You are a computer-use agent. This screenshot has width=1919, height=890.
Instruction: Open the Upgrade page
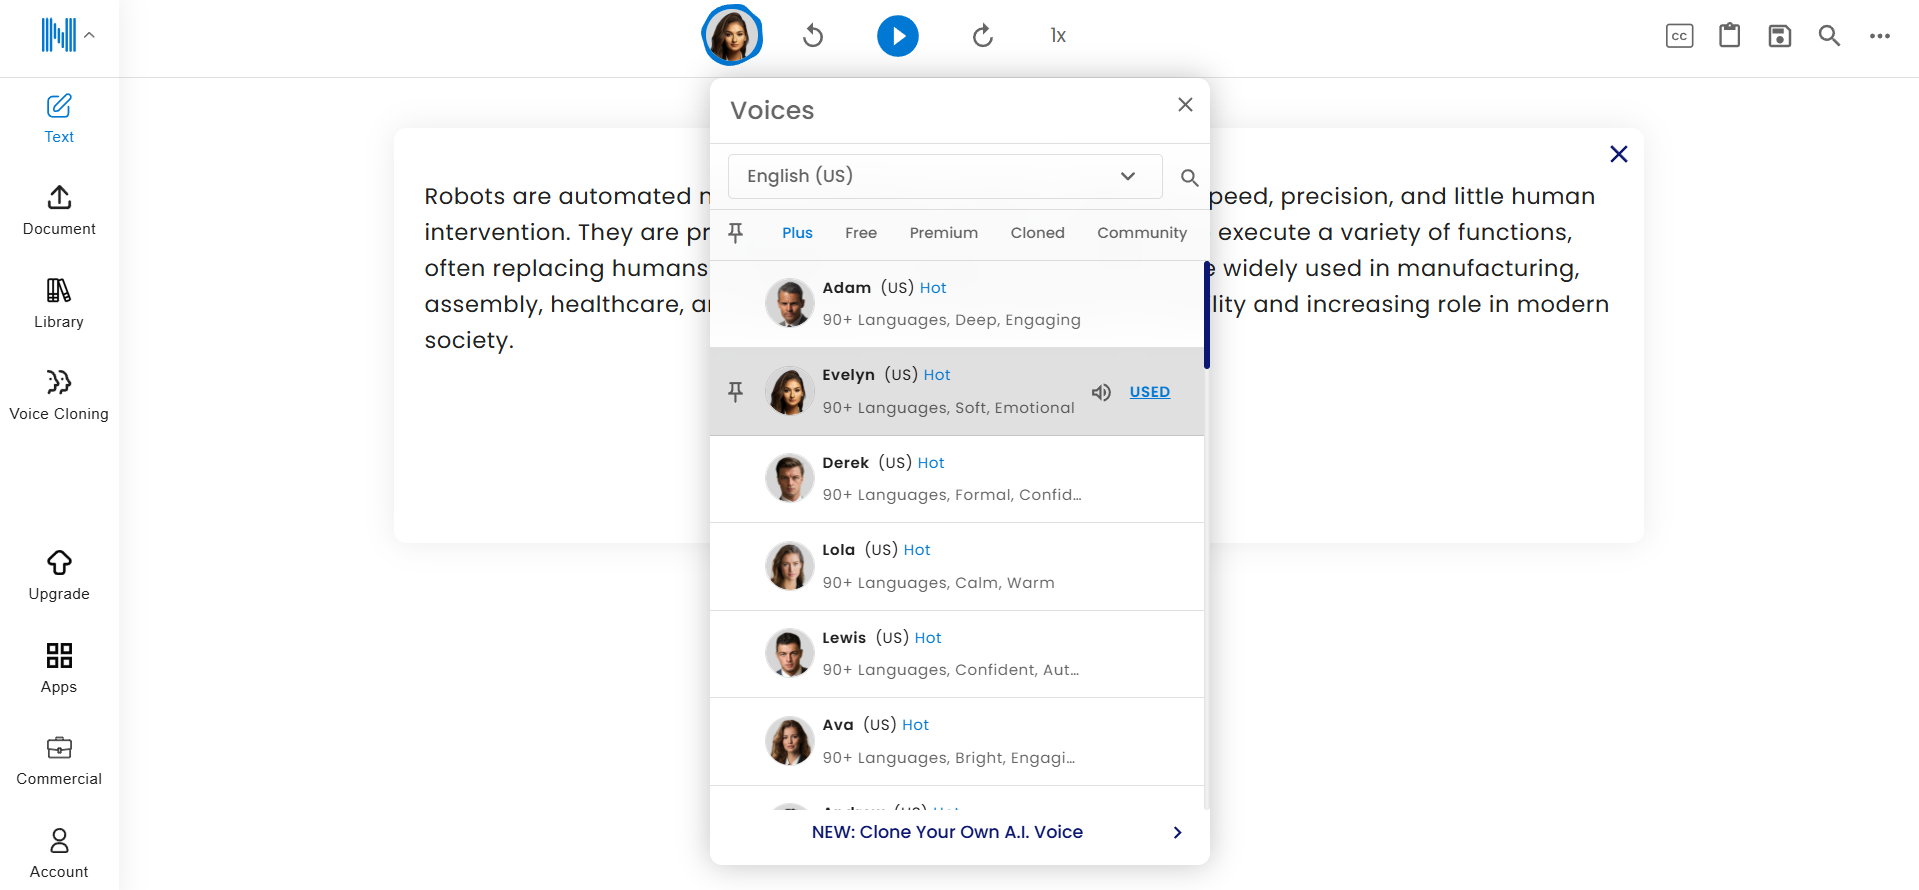point(59,576)
